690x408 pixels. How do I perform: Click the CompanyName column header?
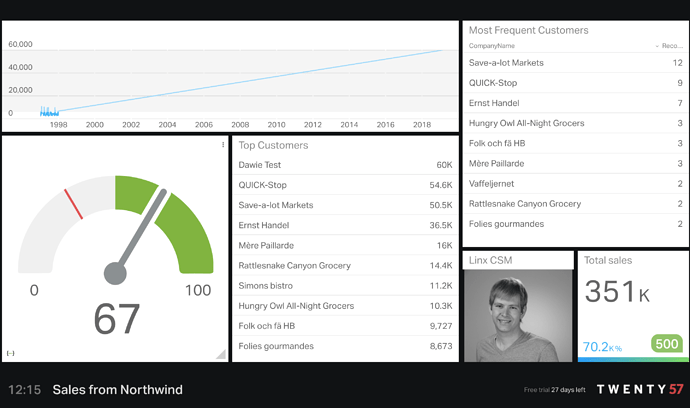(x=492, y=46)
